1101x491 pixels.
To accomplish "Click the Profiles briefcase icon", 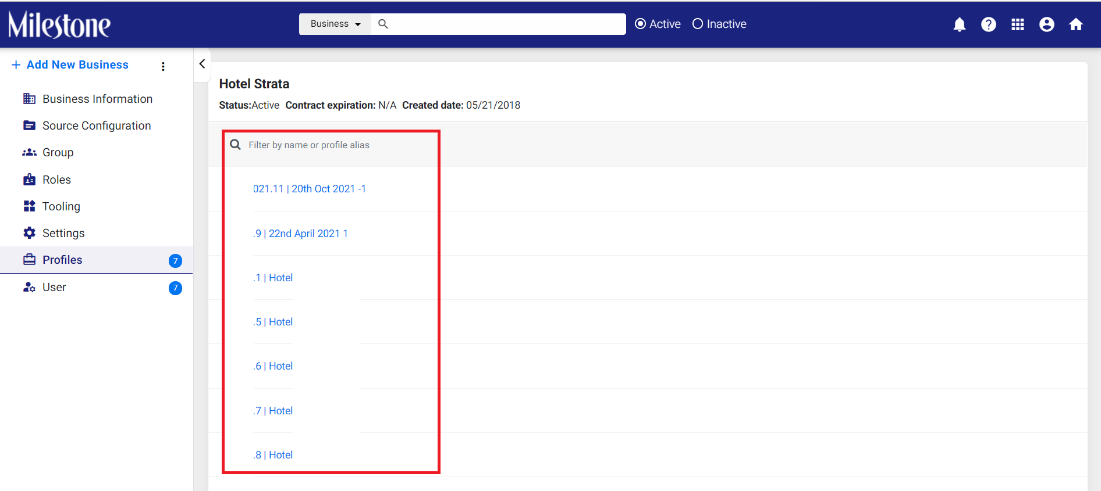I will (29, 260).
